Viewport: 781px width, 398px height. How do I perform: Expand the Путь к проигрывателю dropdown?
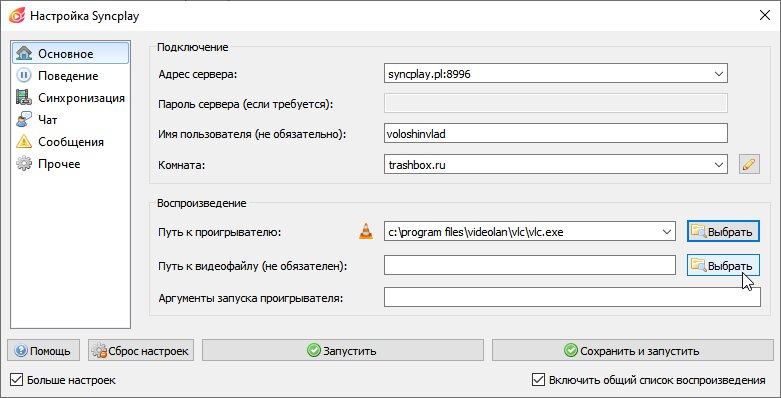[666, 232]
